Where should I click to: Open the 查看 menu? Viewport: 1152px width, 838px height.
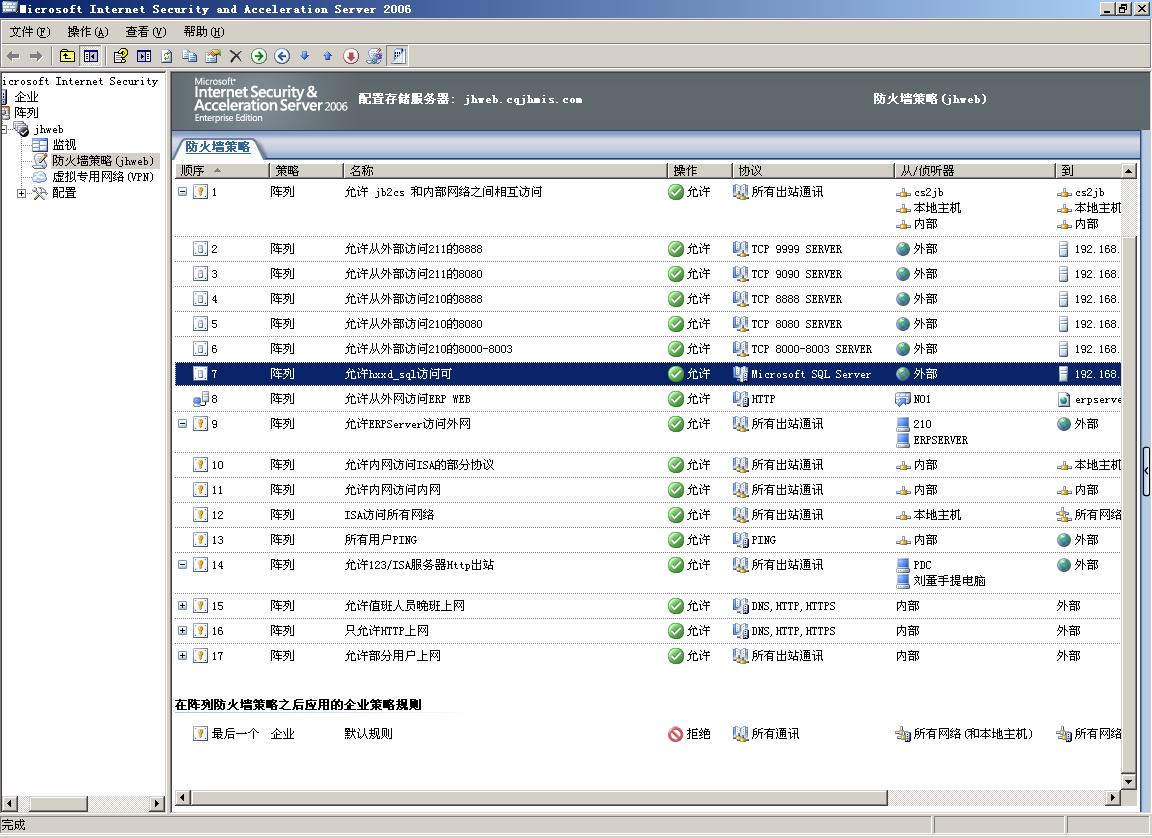pos(145,32)
